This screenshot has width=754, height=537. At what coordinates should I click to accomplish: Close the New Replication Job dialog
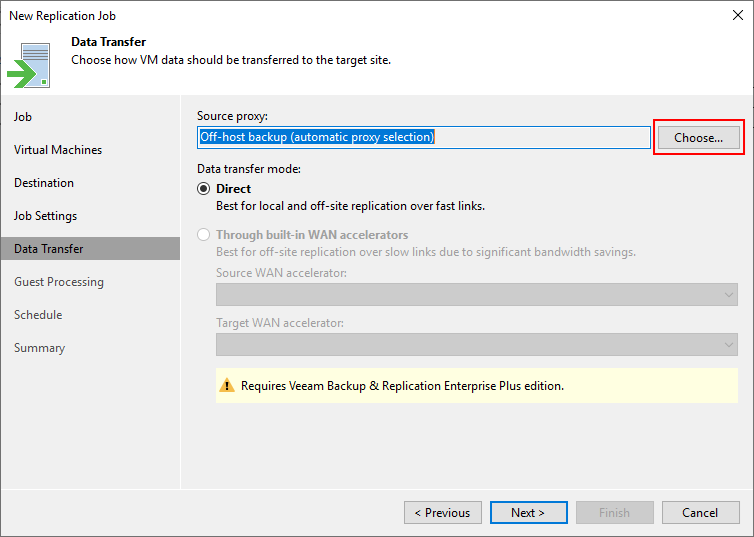point(738,15)
